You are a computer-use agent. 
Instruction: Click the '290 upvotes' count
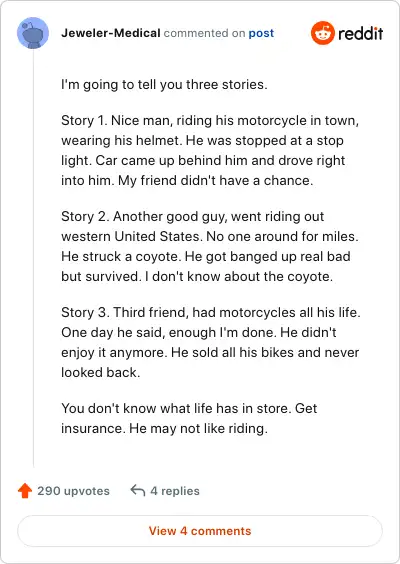click(73, 491)
